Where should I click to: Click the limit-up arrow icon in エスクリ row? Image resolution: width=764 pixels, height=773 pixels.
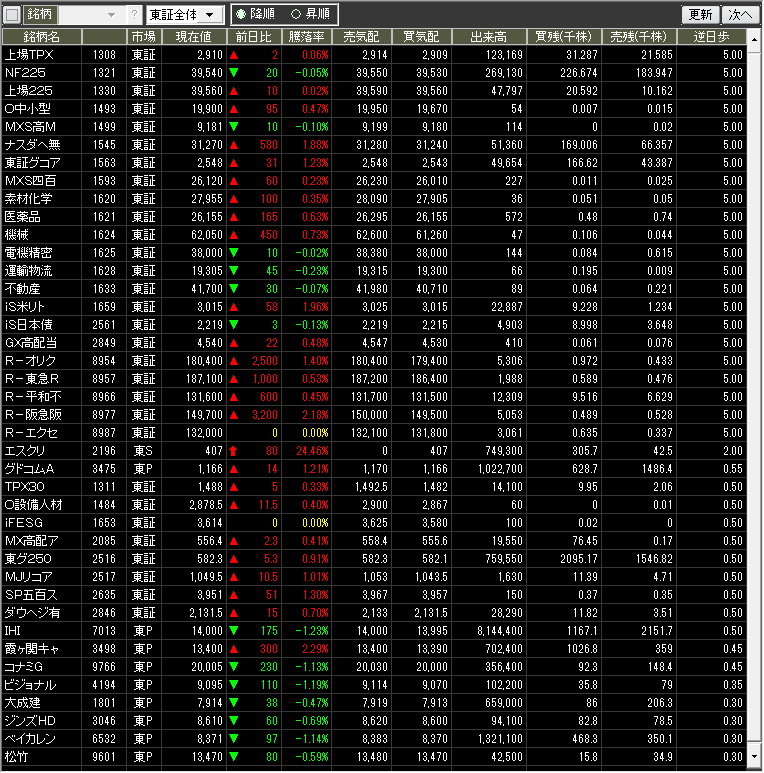(x=234, y=451)
